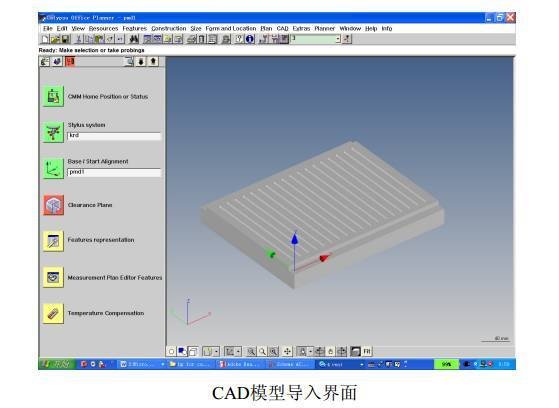Image resolution: width=559 pixels, height=408 pixels.
Task: Click the binoculars search icon in toolbar
Action: (134, 39)
